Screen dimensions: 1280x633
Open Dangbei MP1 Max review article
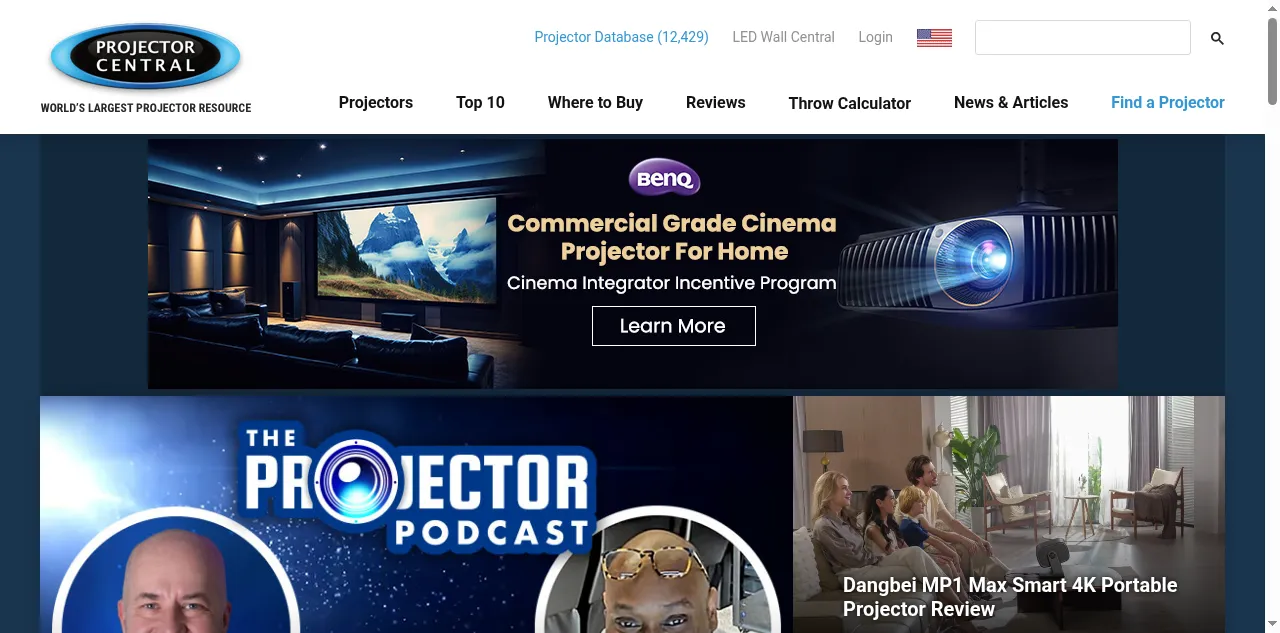(1009, 514)
